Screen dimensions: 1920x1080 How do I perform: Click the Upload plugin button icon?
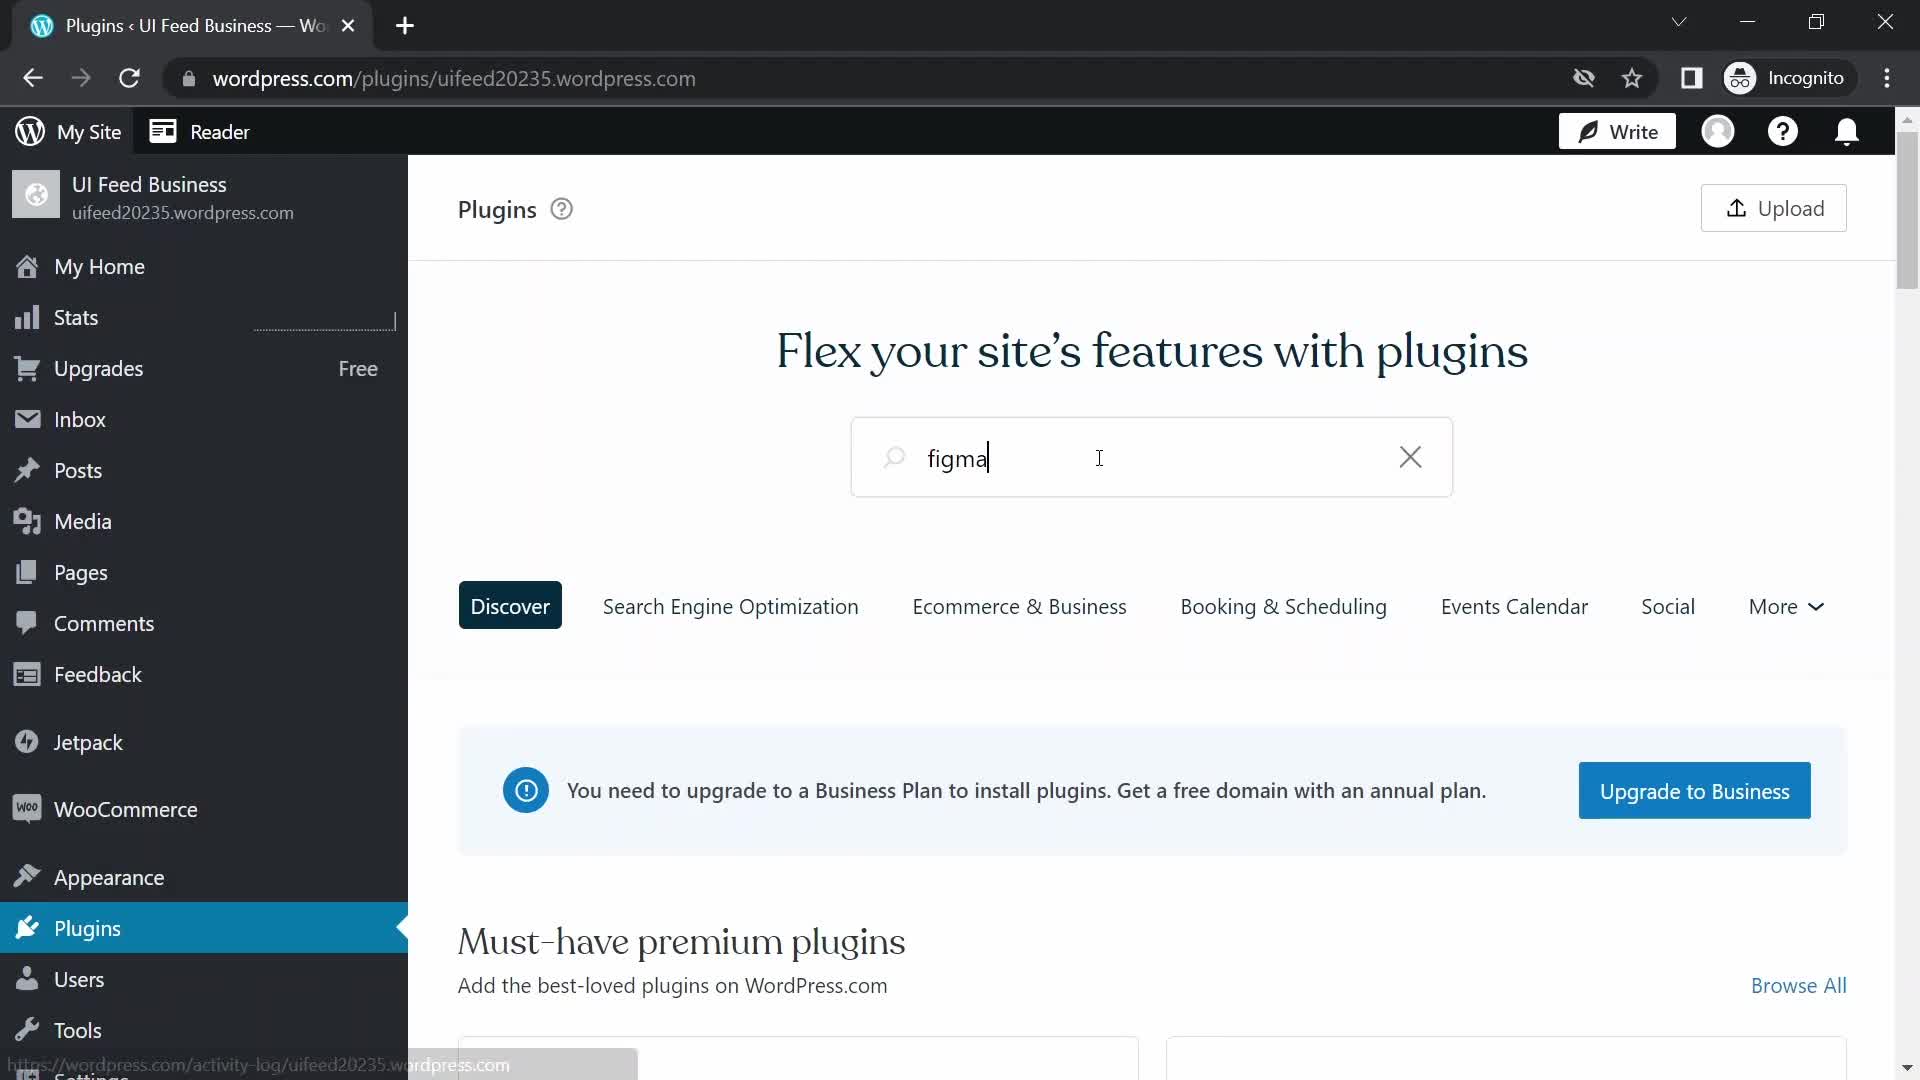tap(1737, 208)
